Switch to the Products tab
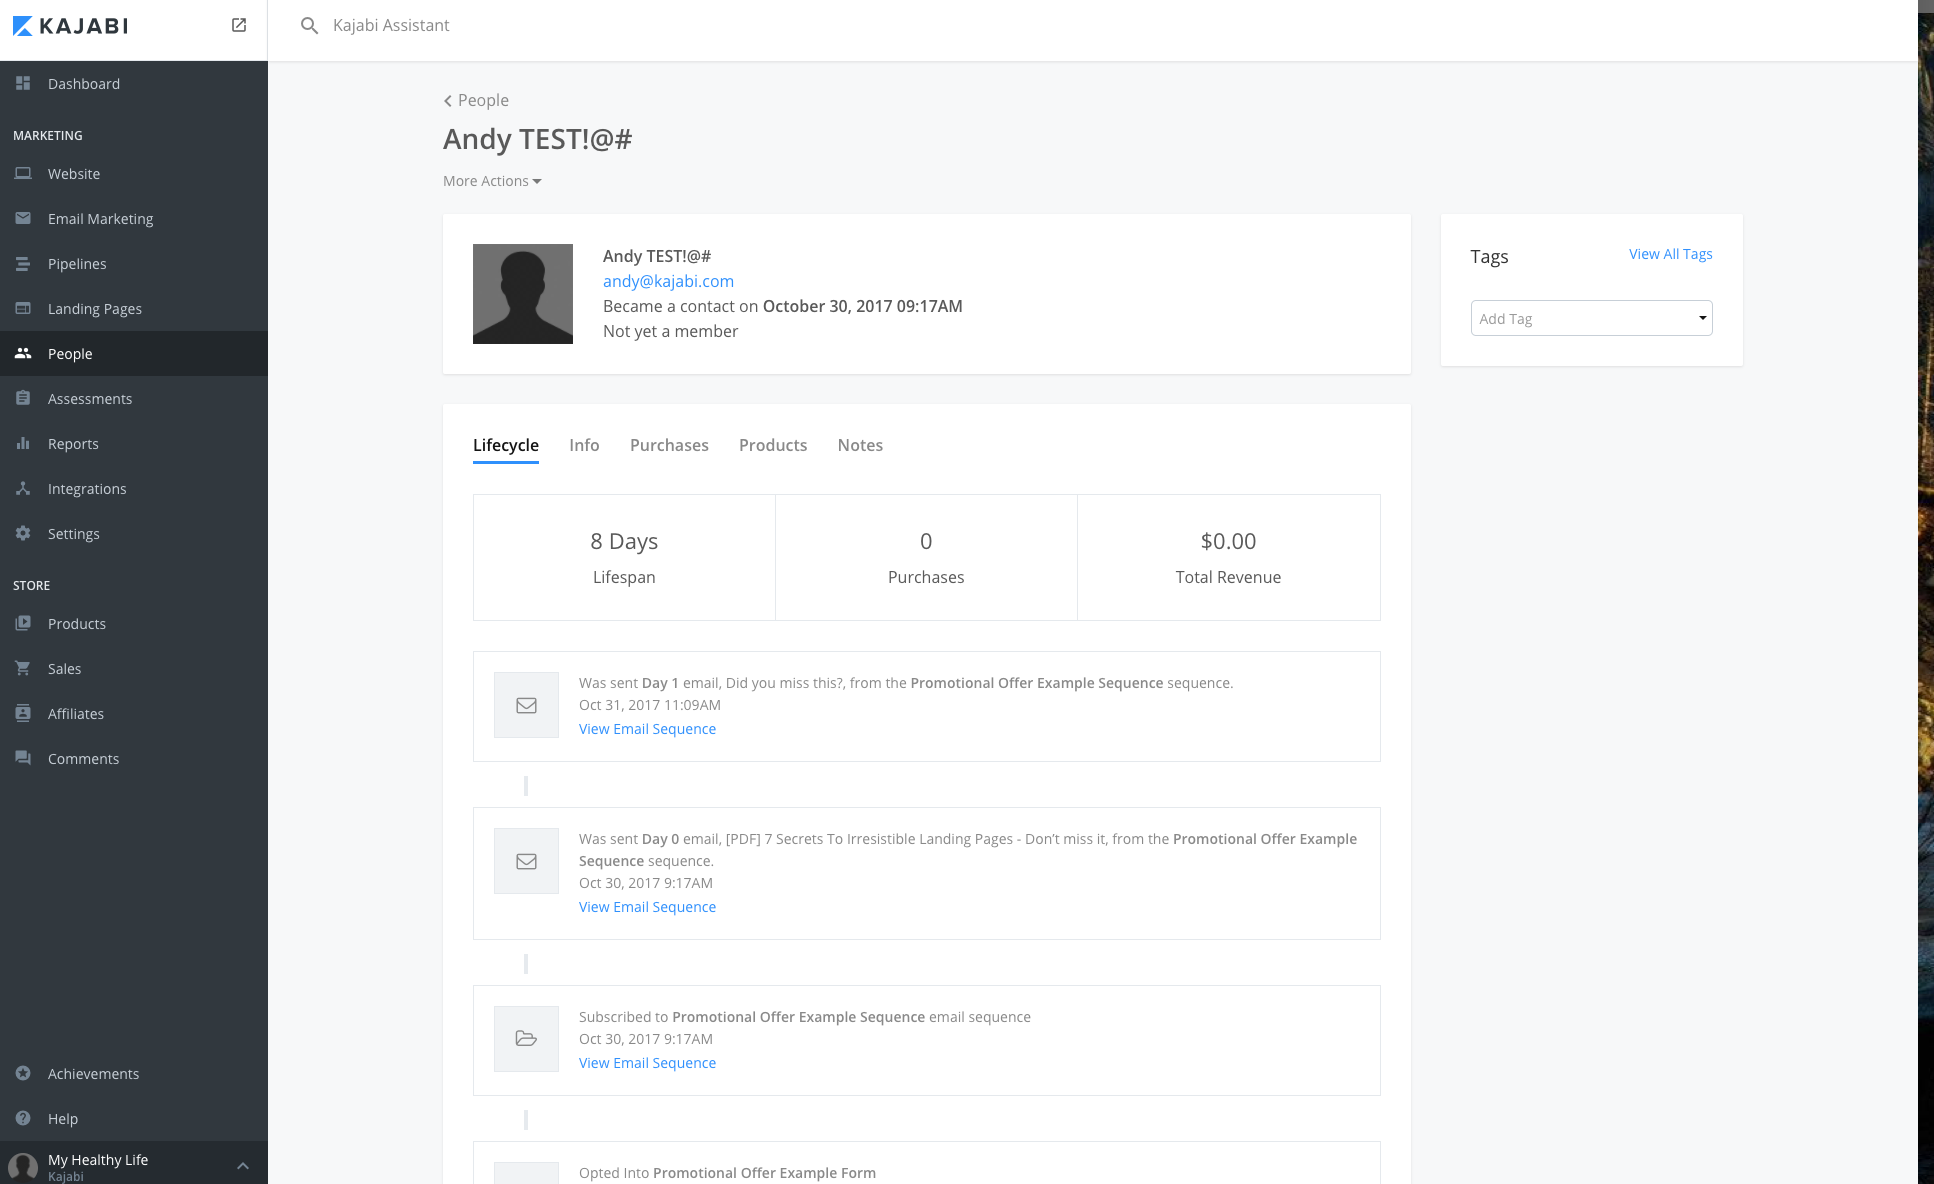This screenshot has height=1184, width=1934. point(773,445)
